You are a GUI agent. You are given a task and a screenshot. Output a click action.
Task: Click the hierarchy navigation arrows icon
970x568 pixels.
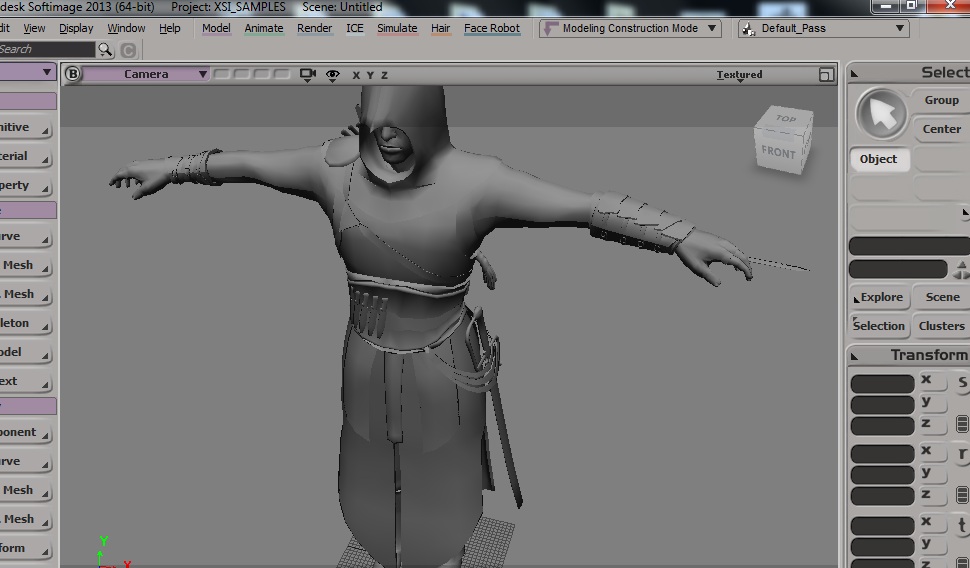[961, 270]
